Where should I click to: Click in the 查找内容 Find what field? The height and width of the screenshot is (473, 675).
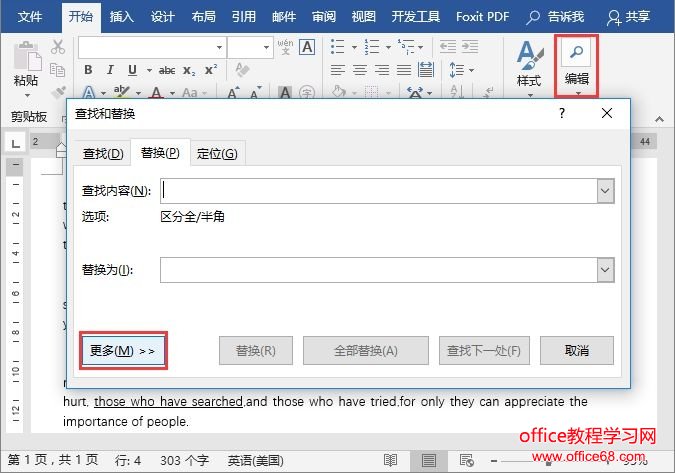pyautogui.click(x=379, y=191)
